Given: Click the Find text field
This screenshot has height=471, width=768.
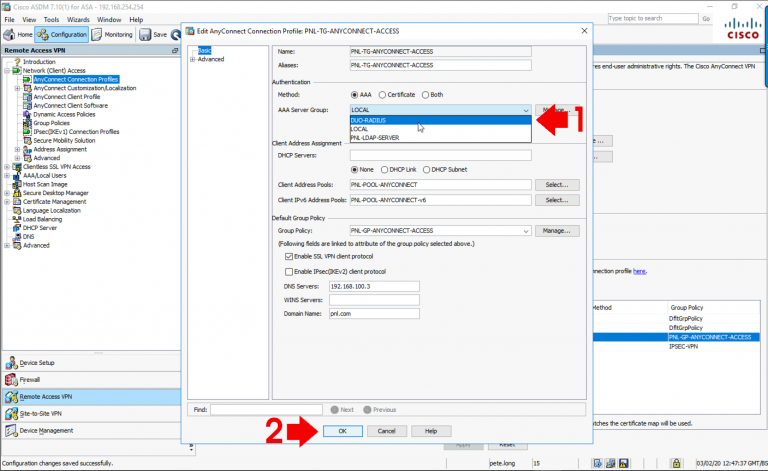Looking at the screenshot, I should [266, 410].
